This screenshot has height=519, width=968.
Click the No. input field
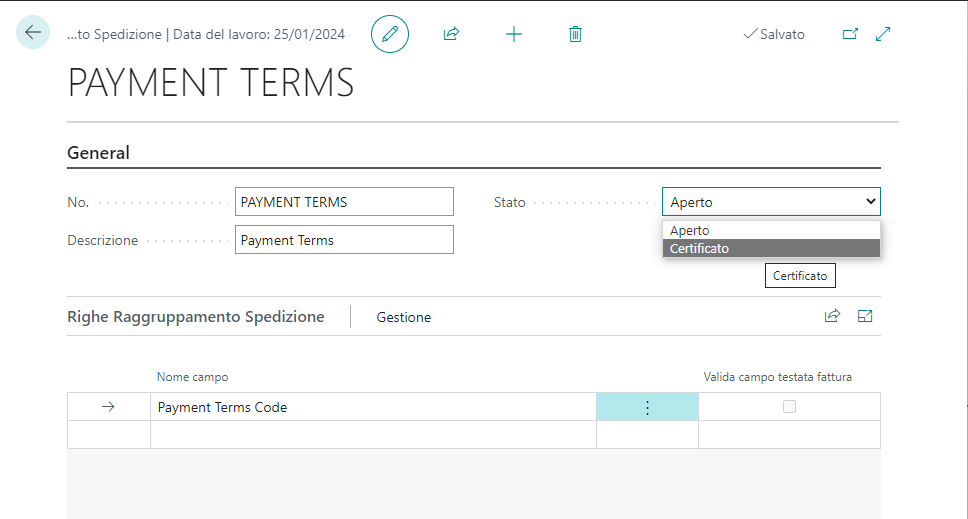344,202
